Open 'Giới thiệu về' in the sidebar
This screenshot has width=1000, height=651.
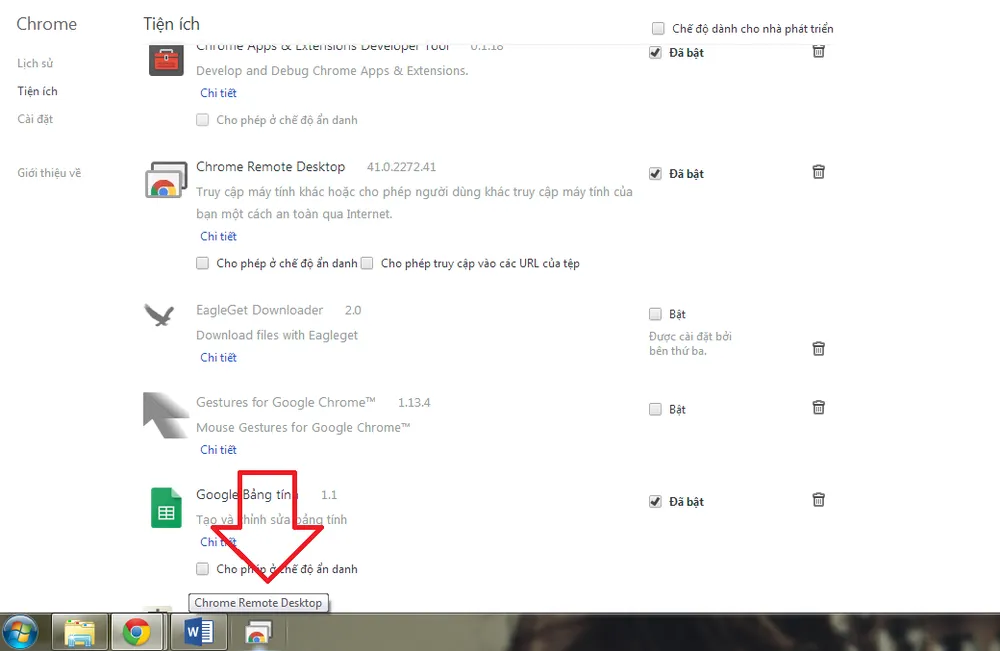(x=49, y=173)
